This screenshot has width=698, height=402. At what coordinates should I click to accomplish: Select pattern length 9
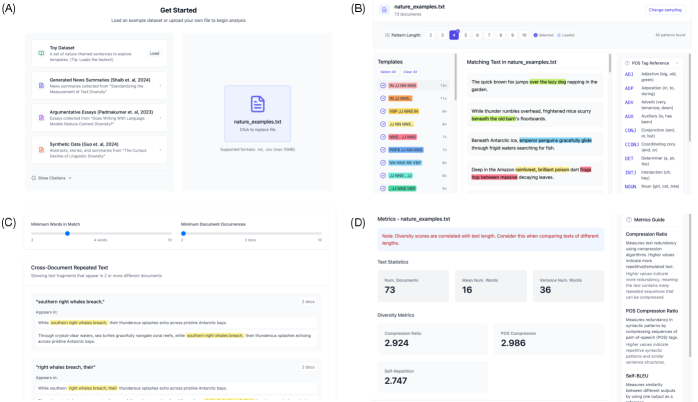pyautogui.click(x=512, y=35)
